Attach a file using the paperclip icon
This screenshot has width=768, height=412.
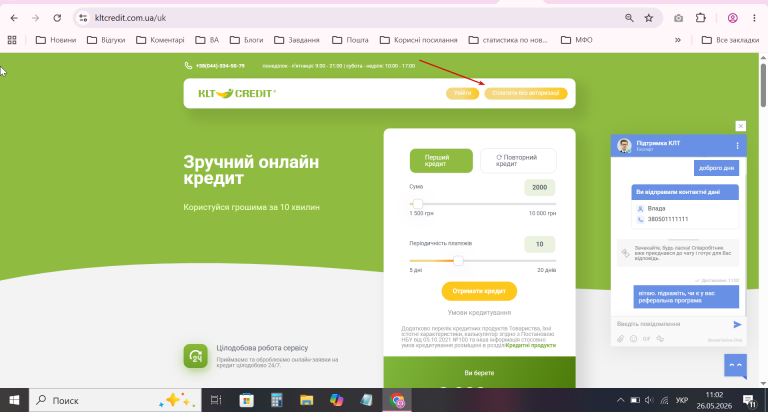click(620, 339)
